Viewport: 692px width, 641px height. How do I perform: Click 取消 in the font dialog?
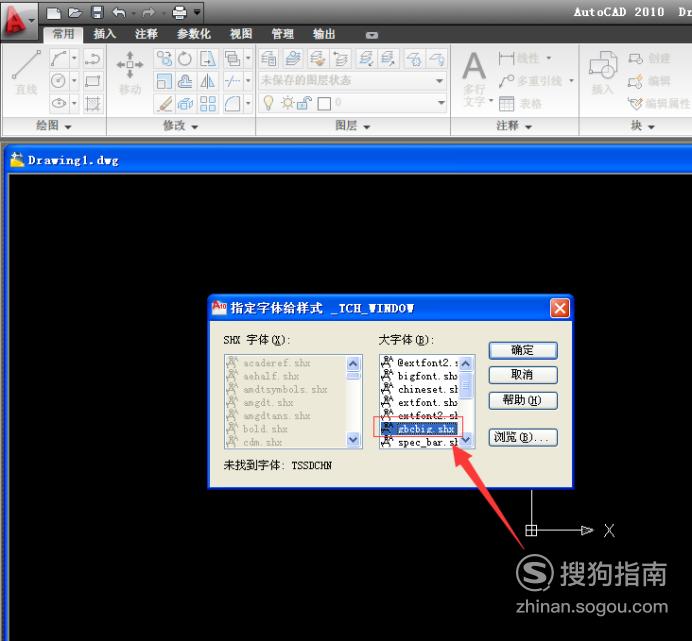pos(523,375)
